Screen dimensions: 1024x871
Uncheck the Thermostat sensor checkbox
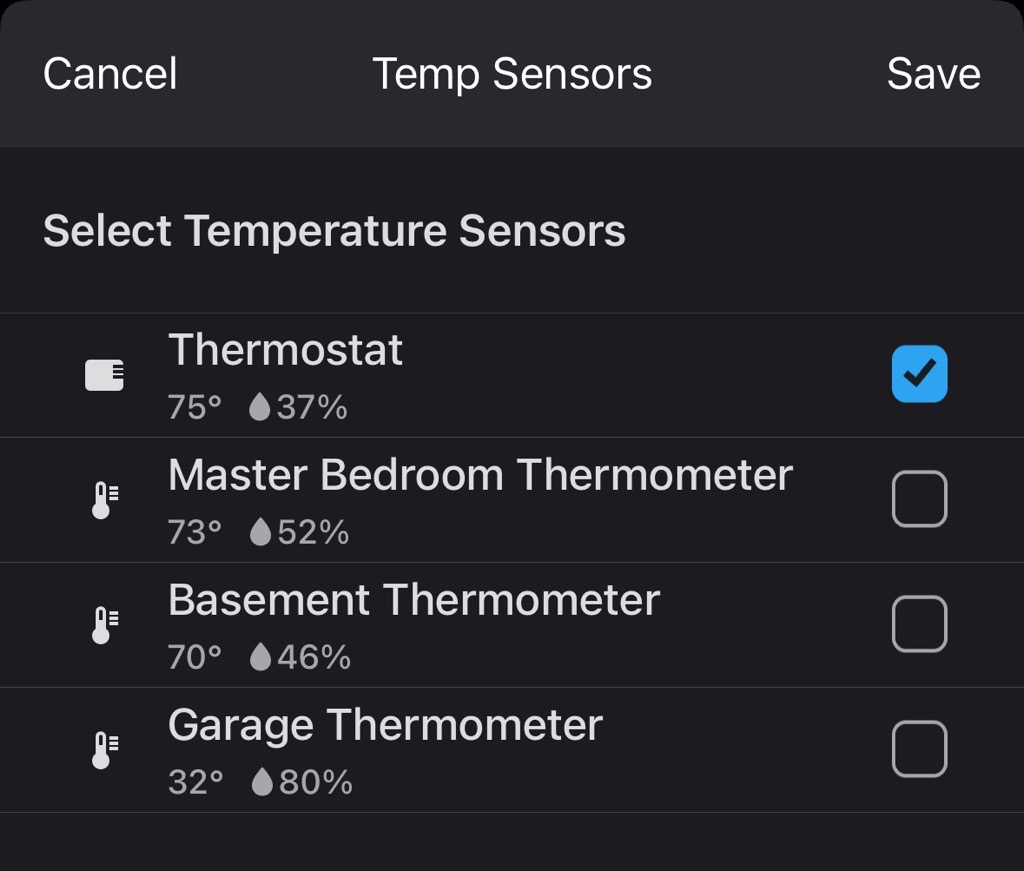[919, 374]
